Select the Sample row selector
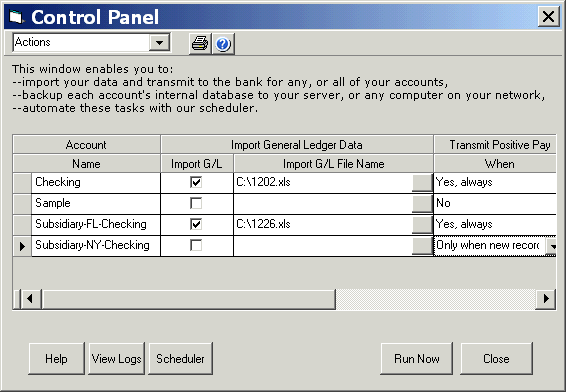Viewport: 566px width, 392px height. coord(22,204)
